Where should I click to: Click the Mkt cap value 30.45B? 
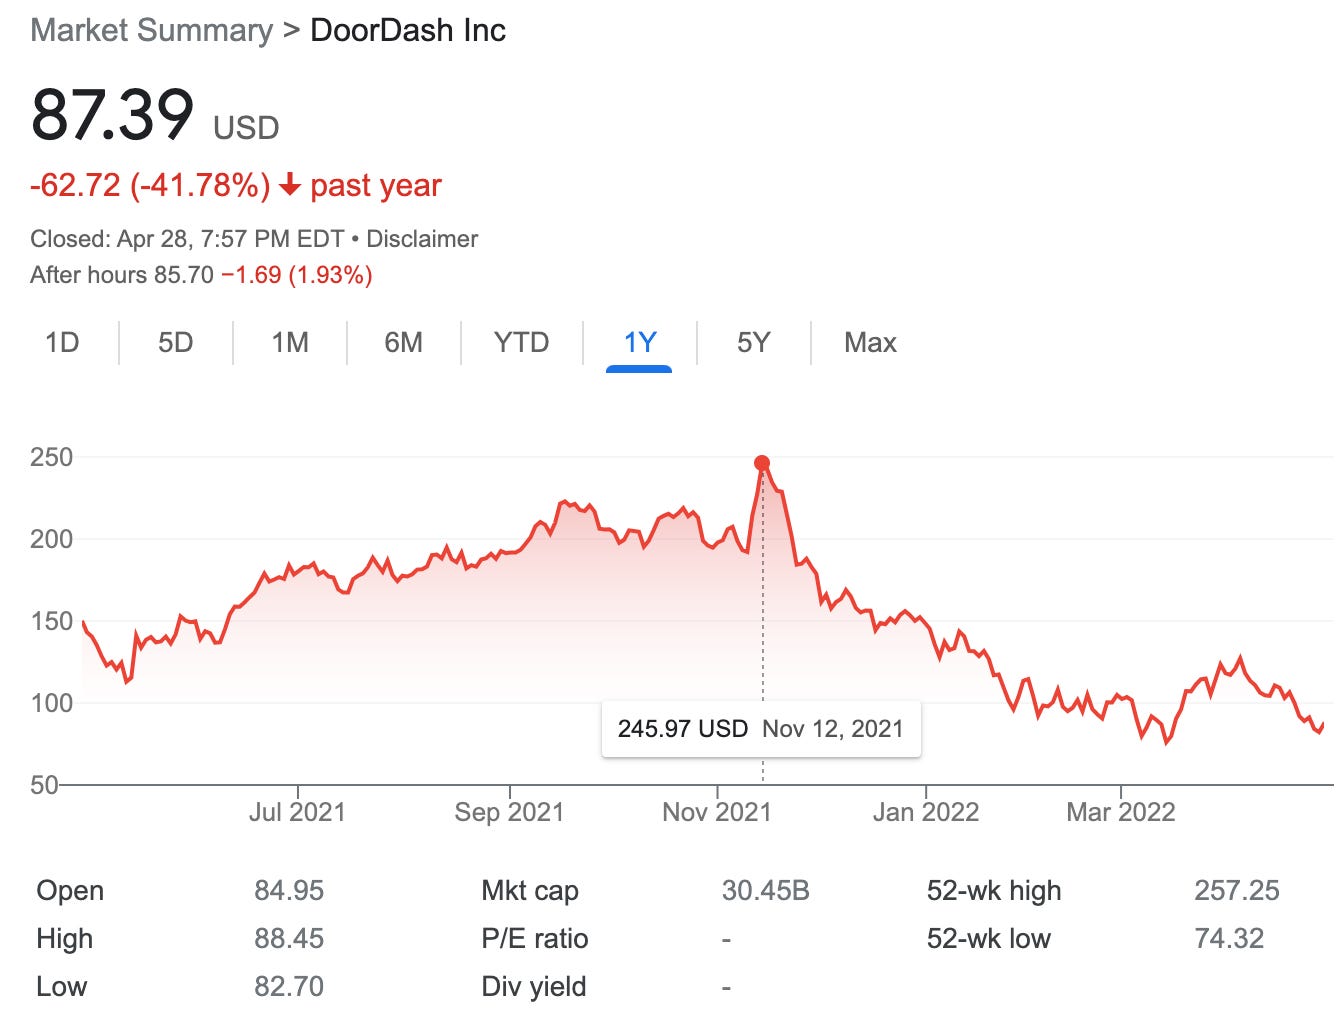coord(765,891)
